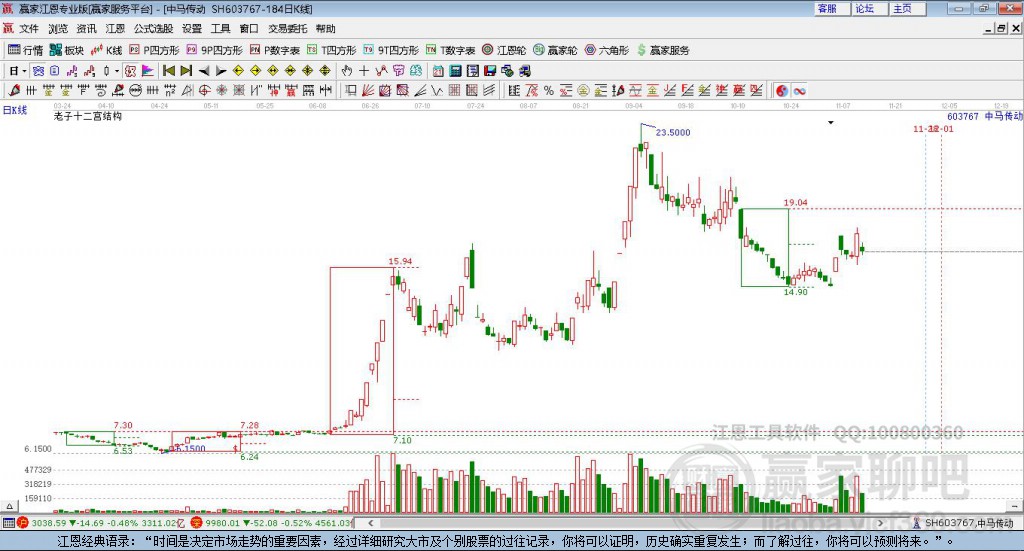The height and width of the screenshot is (551, 1024).
Task: Open the 六角形 hexagon tool
Action: click(606, 50)
